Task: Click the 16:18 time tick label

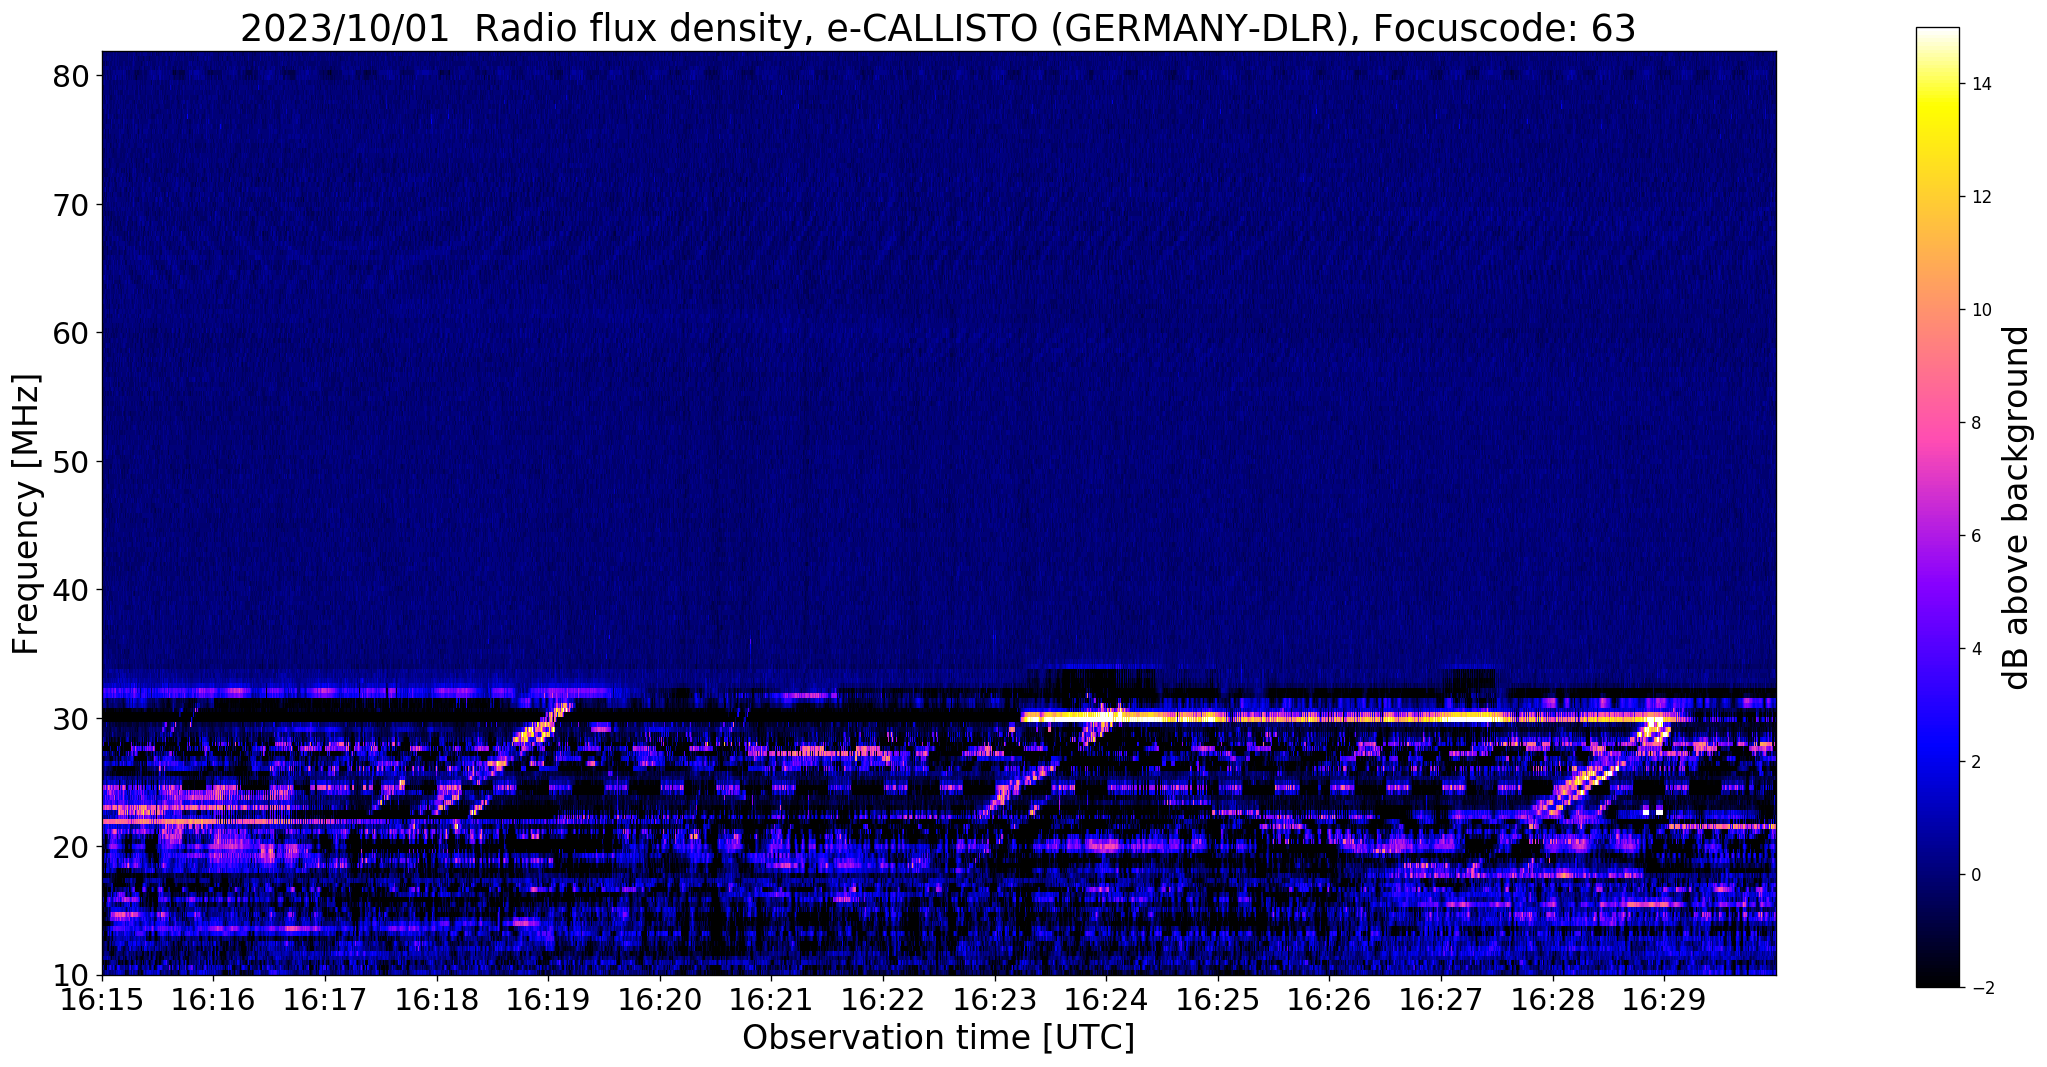Action: pos(437,1000)
